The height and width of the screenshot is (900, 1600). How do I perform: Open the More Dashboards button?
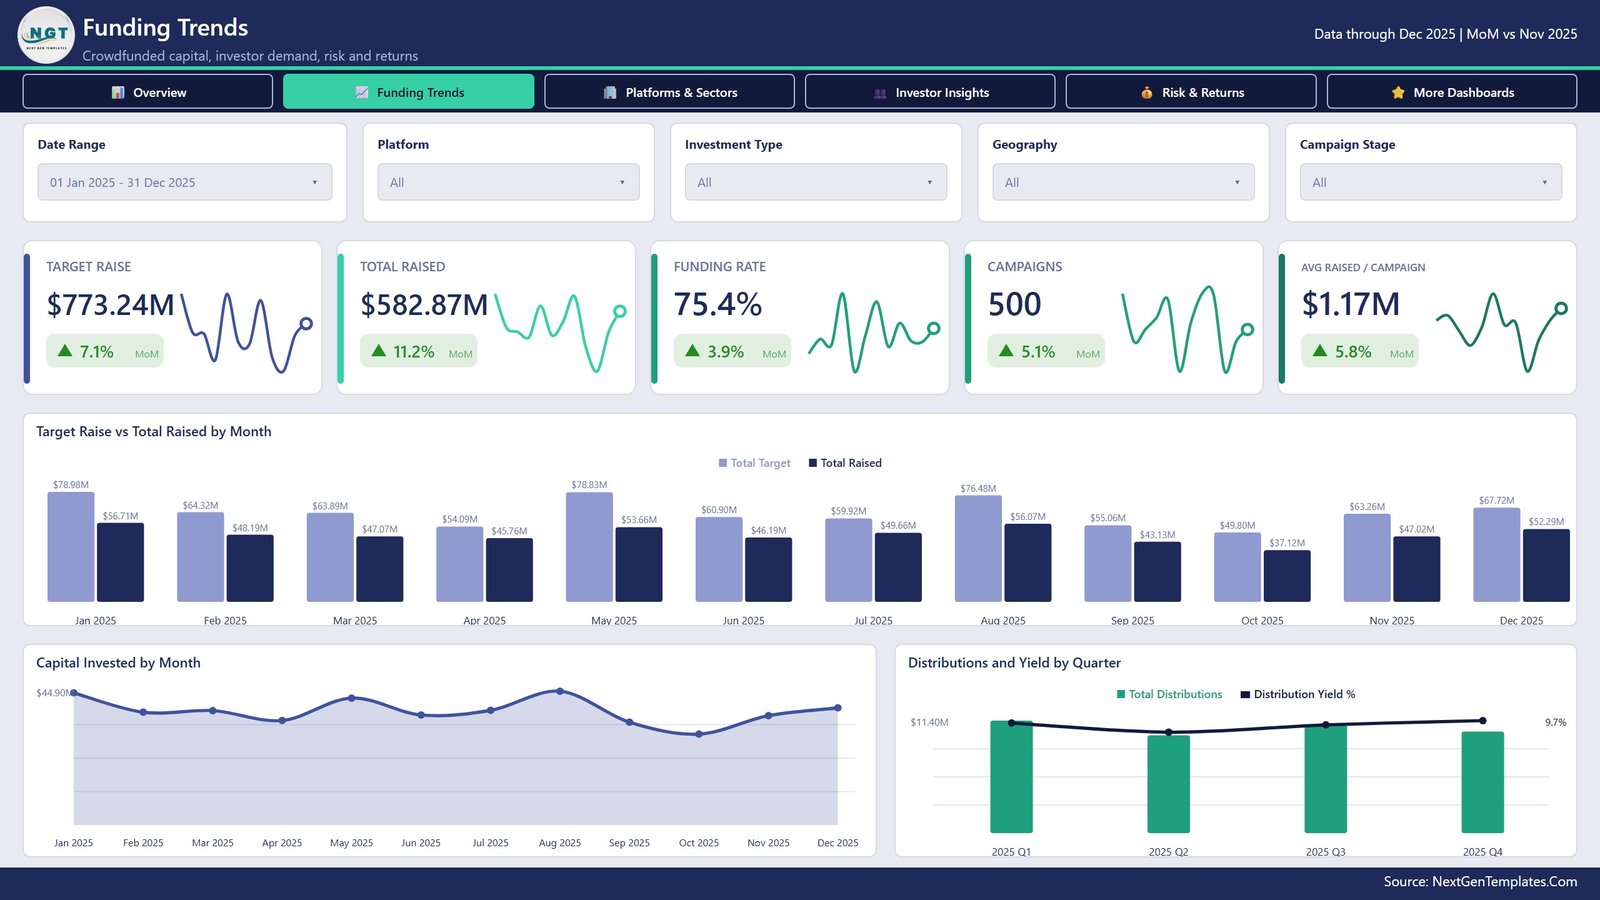(1452, 91)
